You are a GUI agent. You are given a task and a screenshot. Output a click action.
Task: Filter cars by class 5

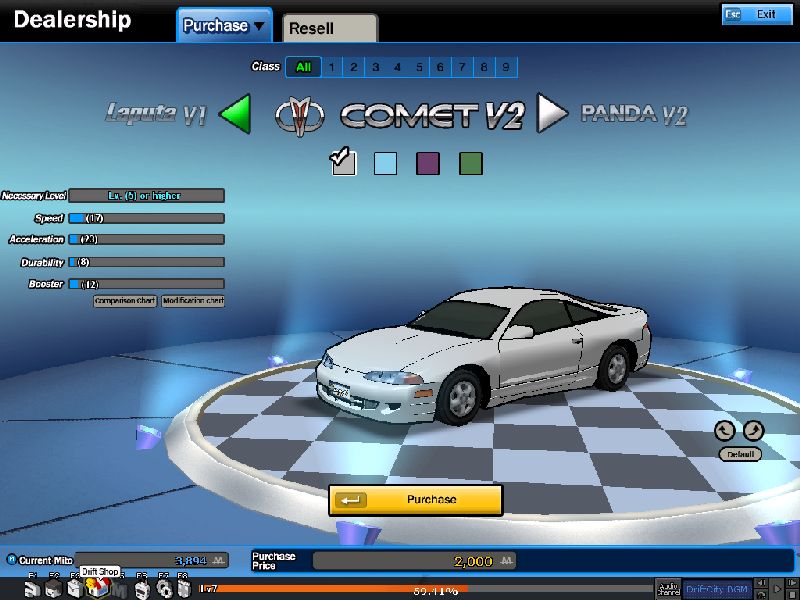419,67
